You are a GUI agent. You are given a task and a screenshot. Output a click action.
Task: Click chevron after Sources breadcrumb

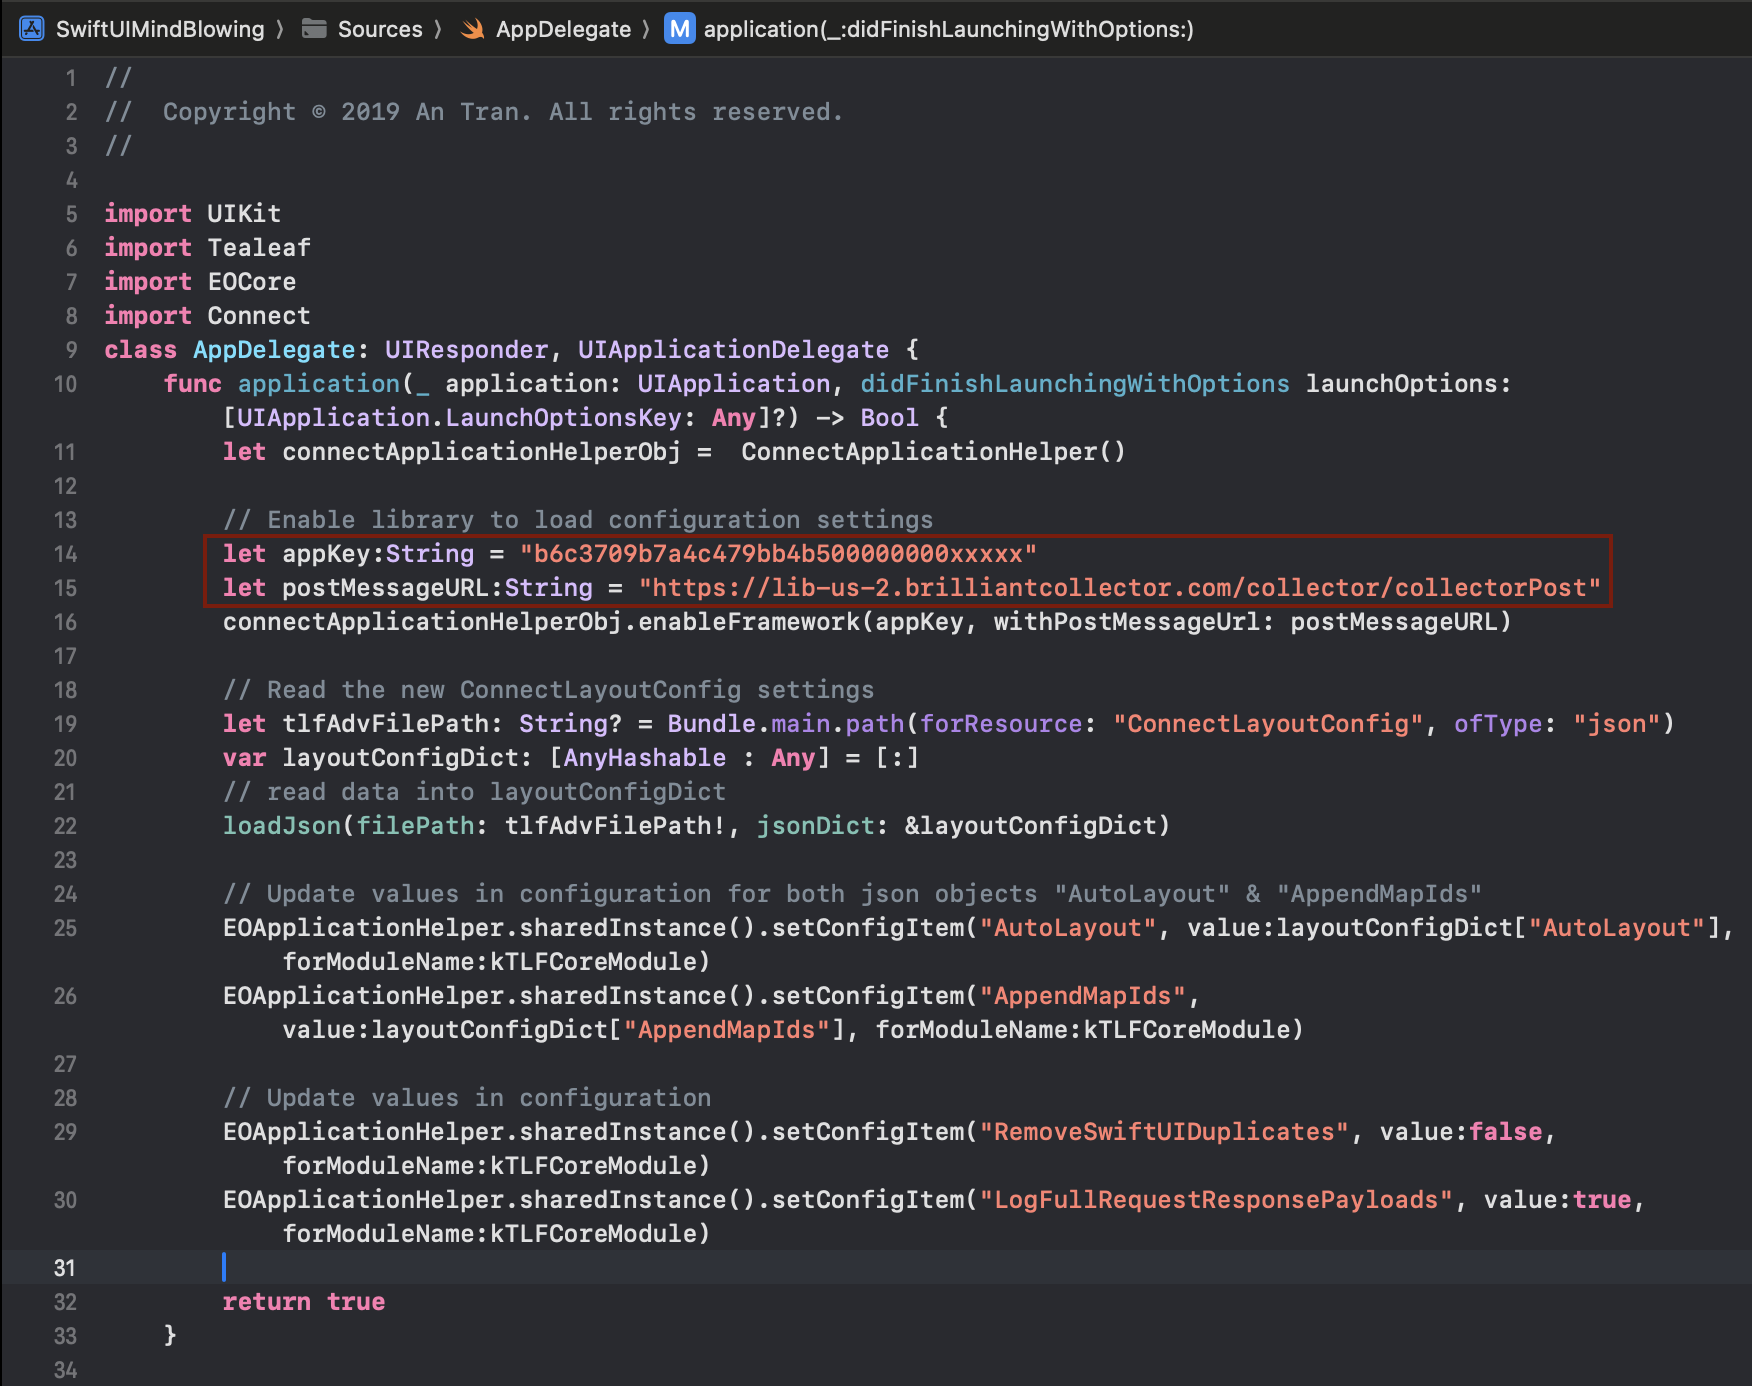(x=438, y=29)
